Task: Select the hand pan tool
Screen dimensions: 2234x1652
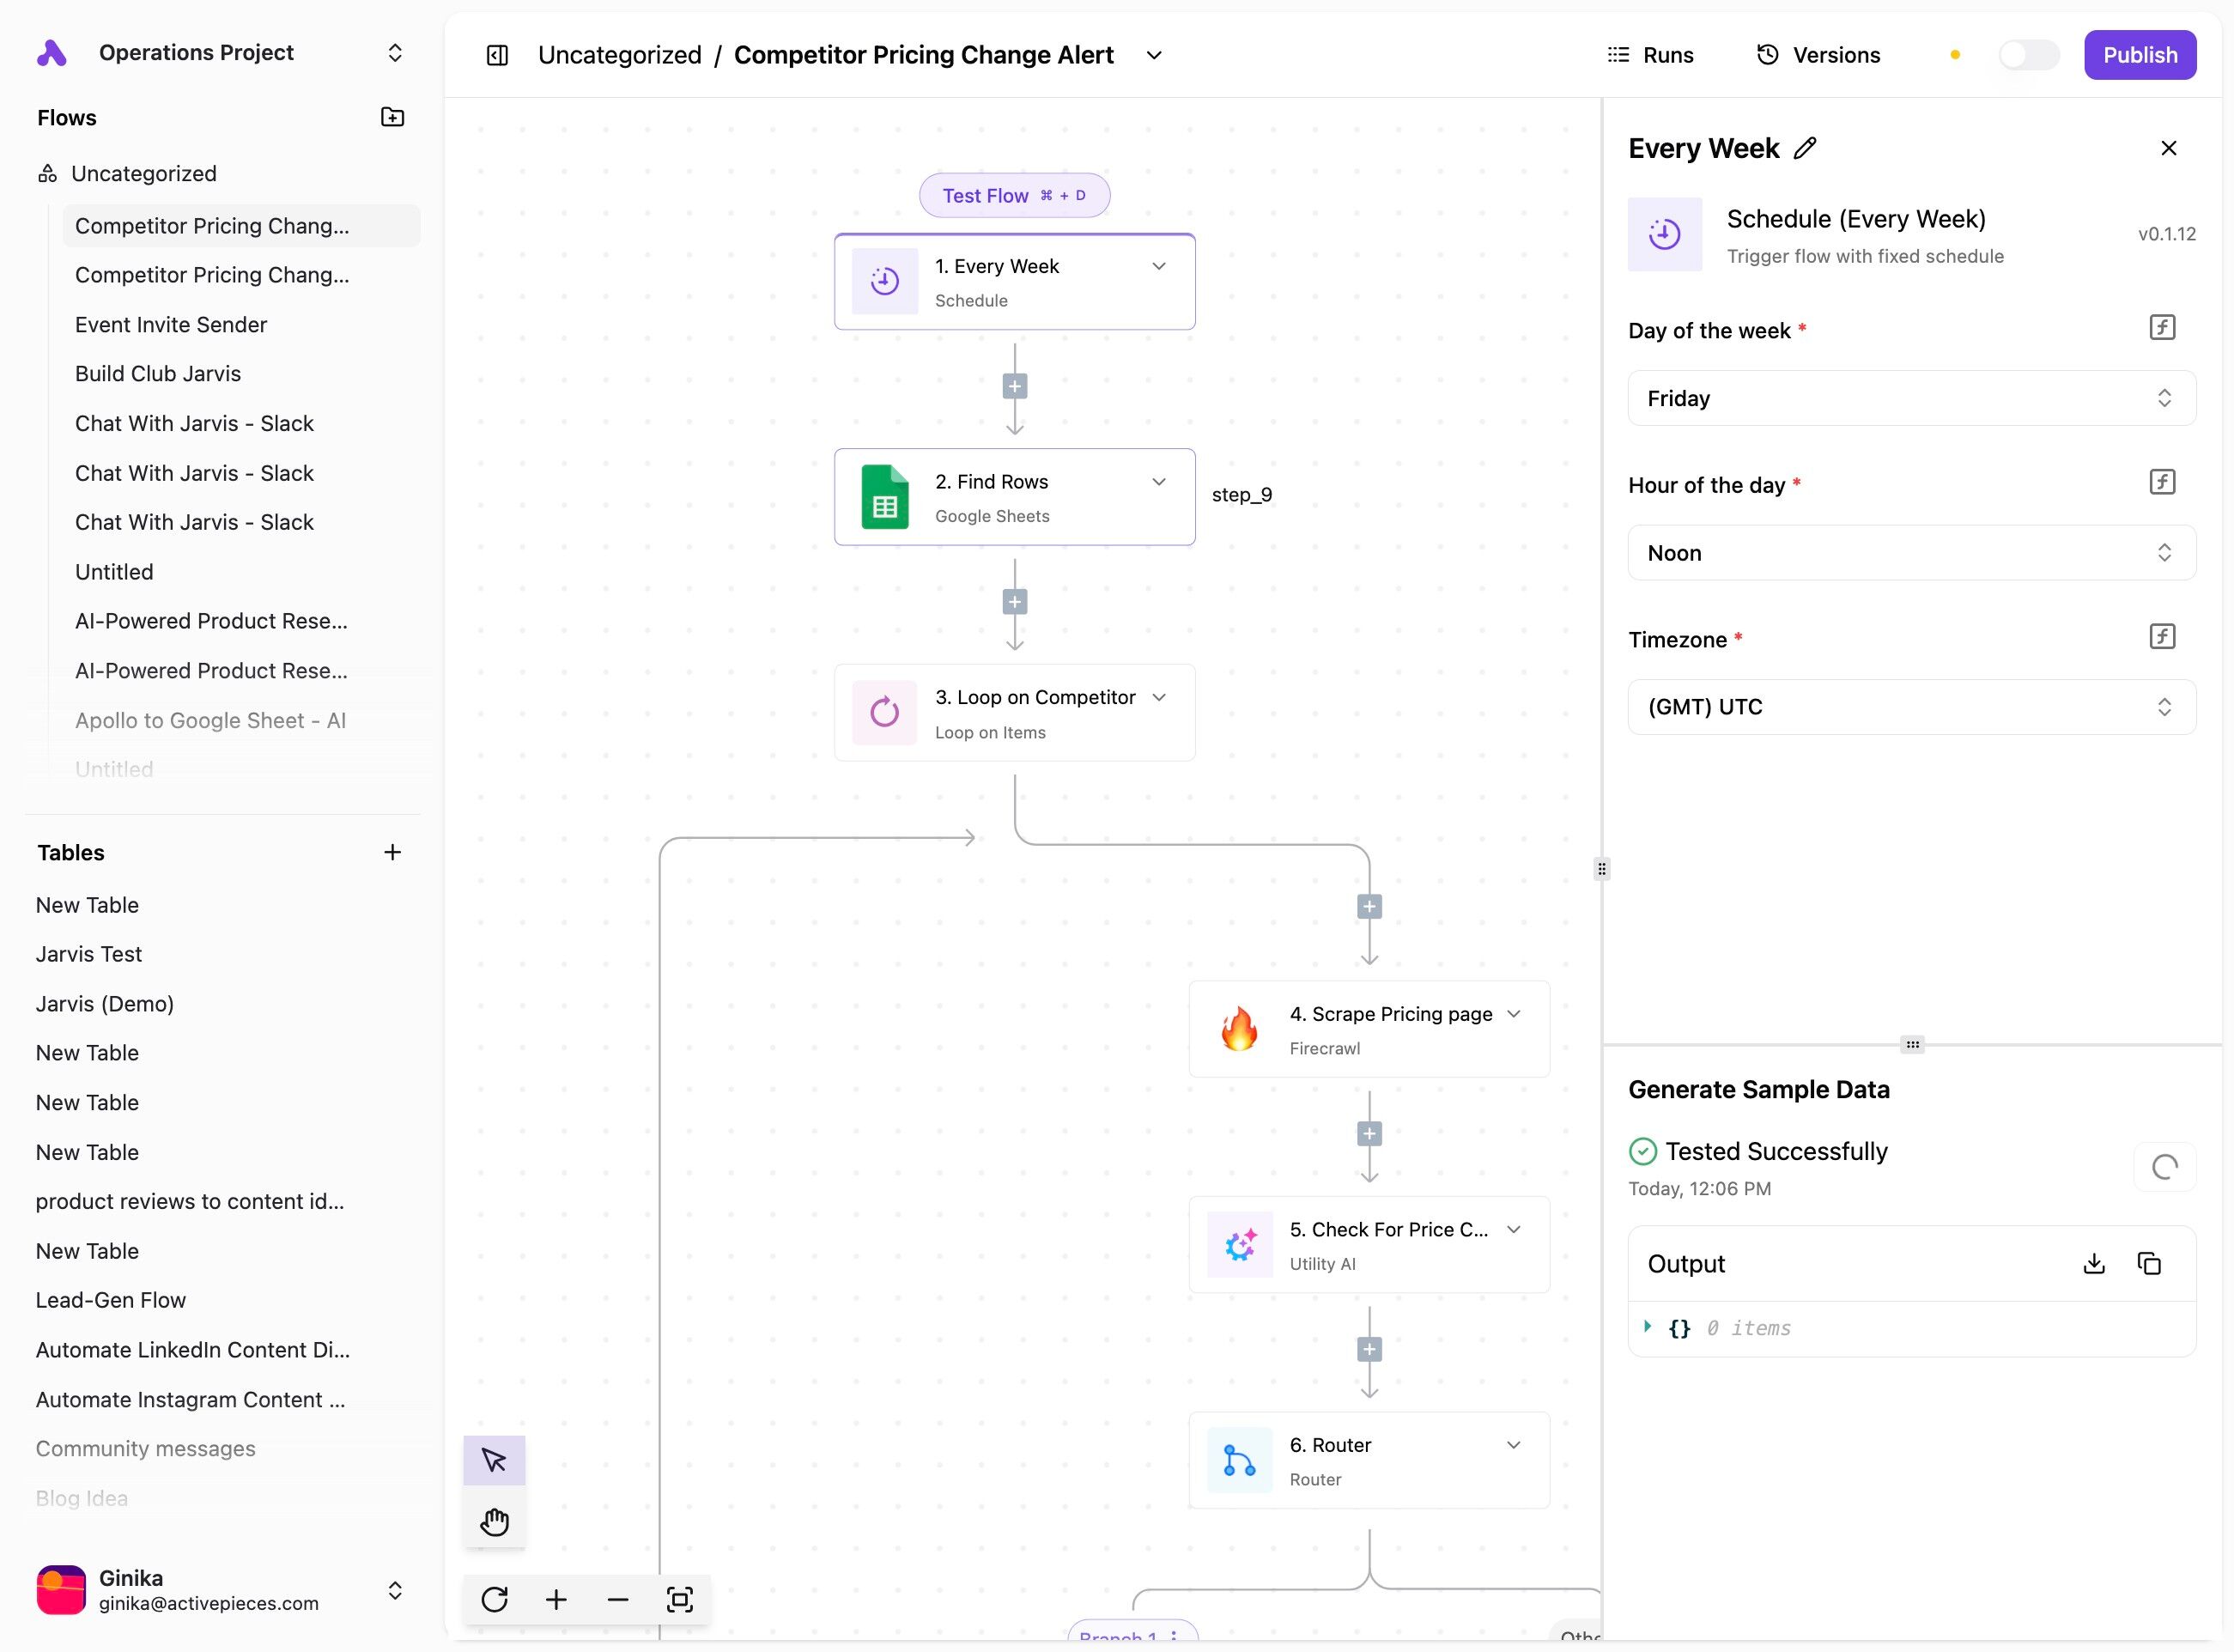Action: point(494,1522)
